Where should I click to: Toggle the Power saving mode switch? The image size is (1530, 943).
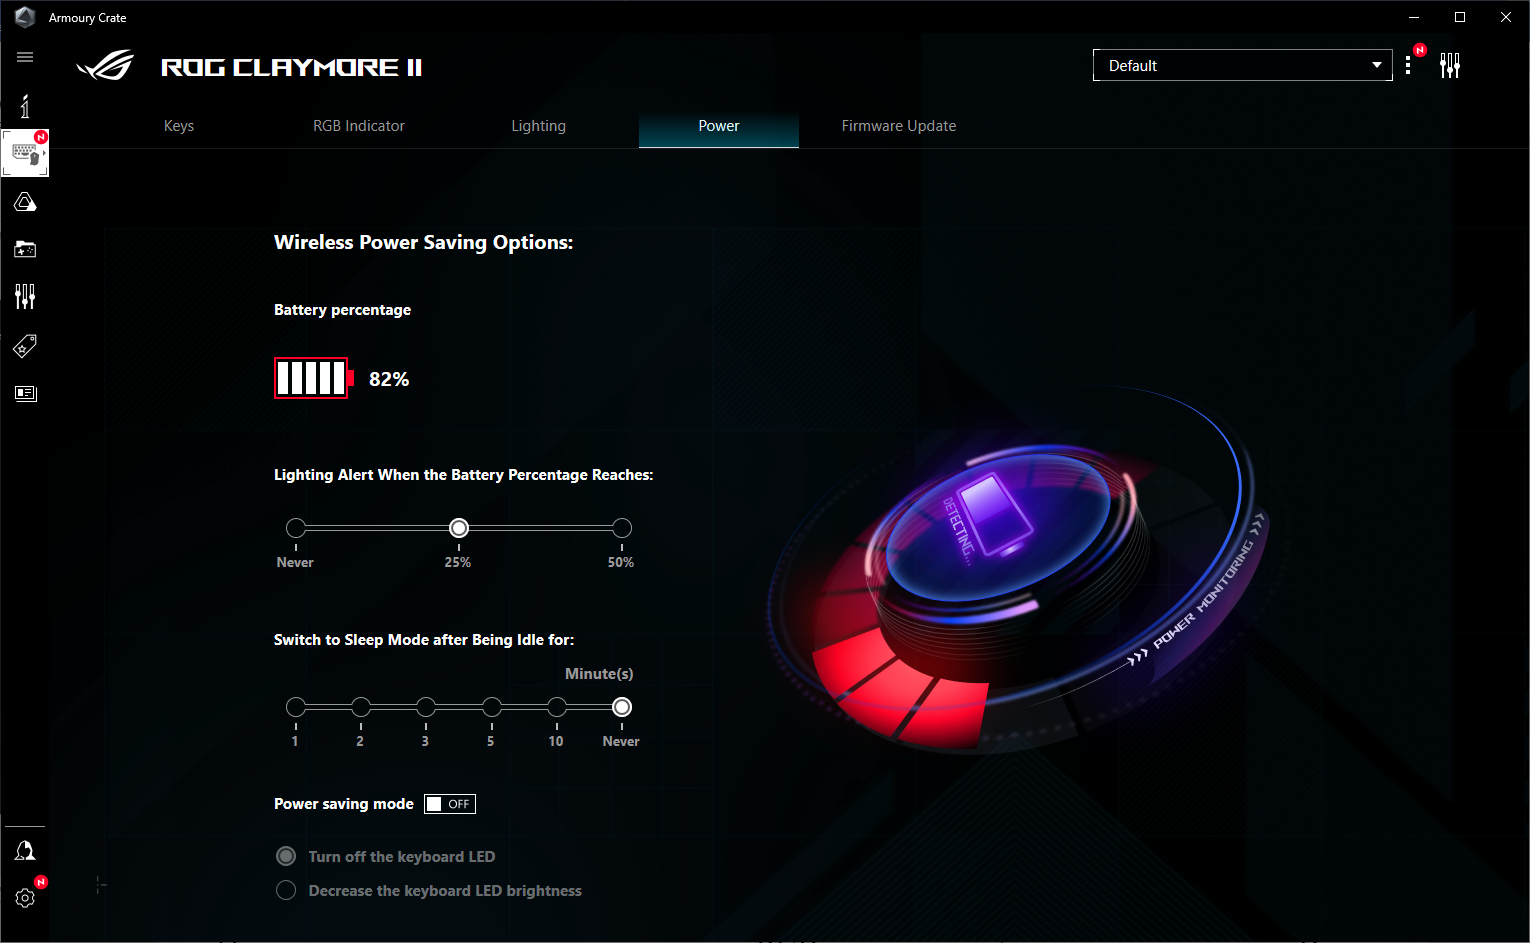coord(450,804)
